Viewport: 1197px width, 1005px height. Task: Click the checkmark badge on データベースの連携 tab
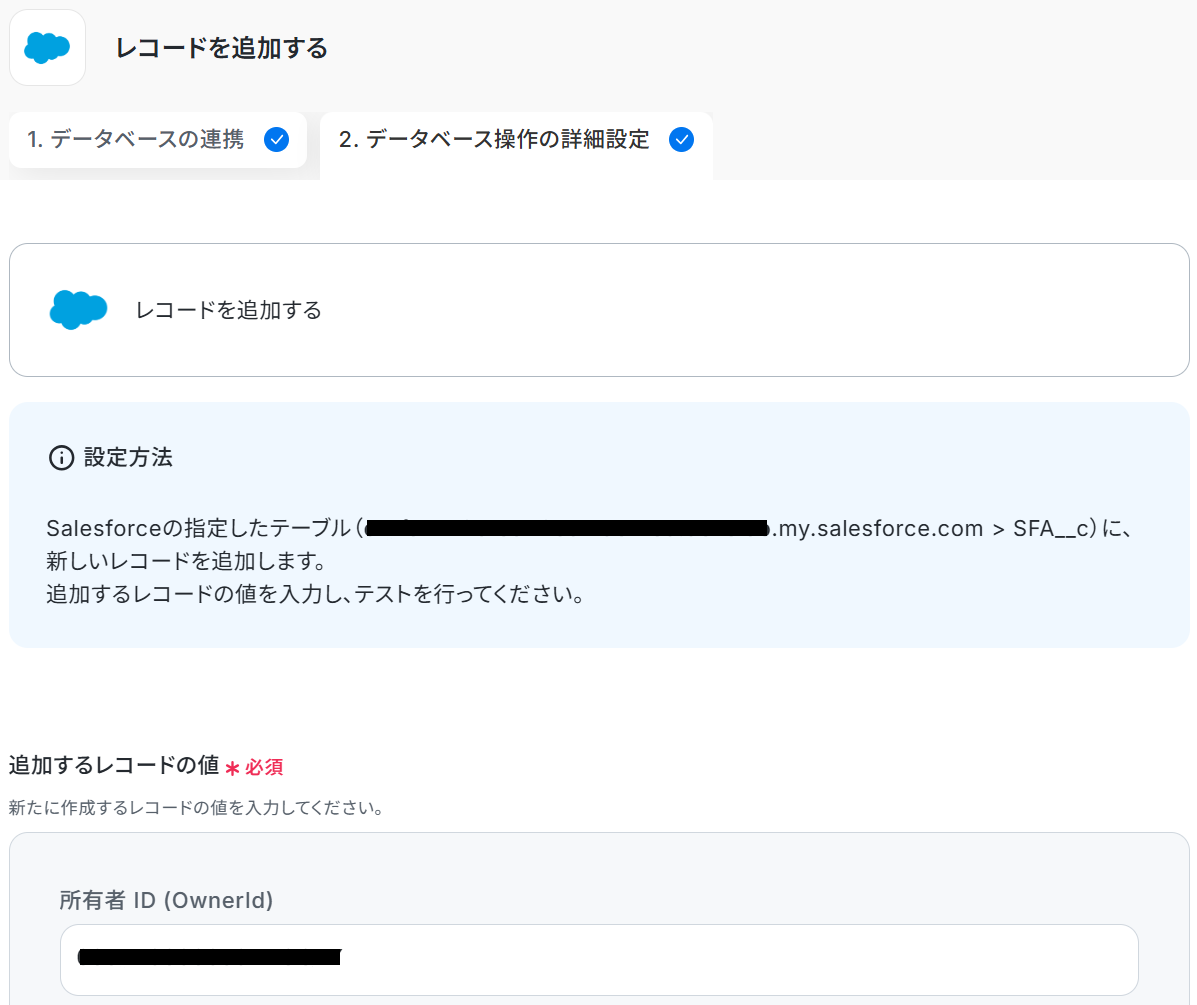(276, 140)
